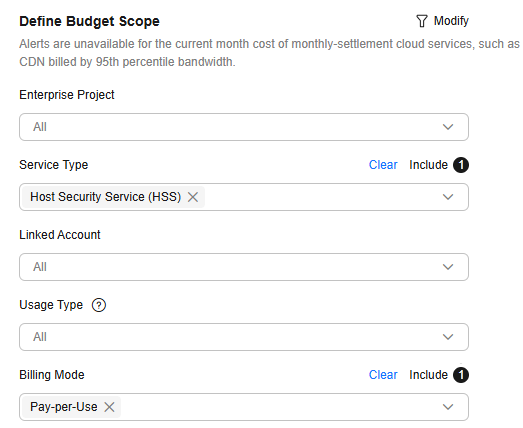Remove the Pay-per-Use tag
This screenshot has width=523, height=428.
[x=109, y=407]
